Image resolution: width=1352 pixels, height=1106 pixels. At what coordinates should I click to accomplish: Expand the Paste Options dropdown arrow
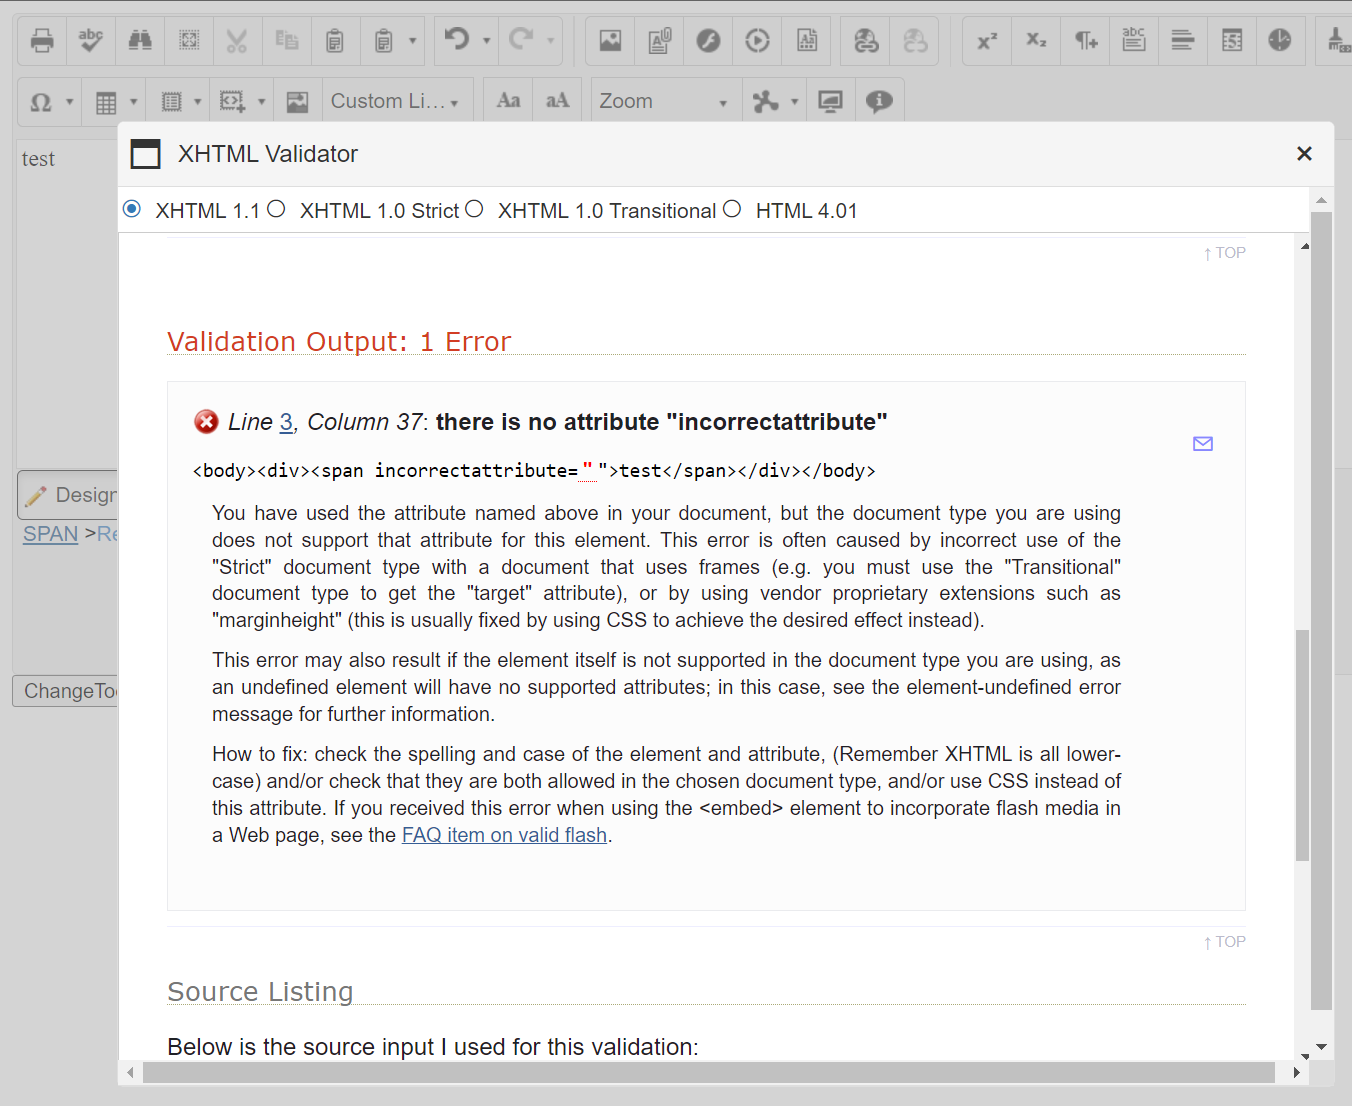[412, 41]
